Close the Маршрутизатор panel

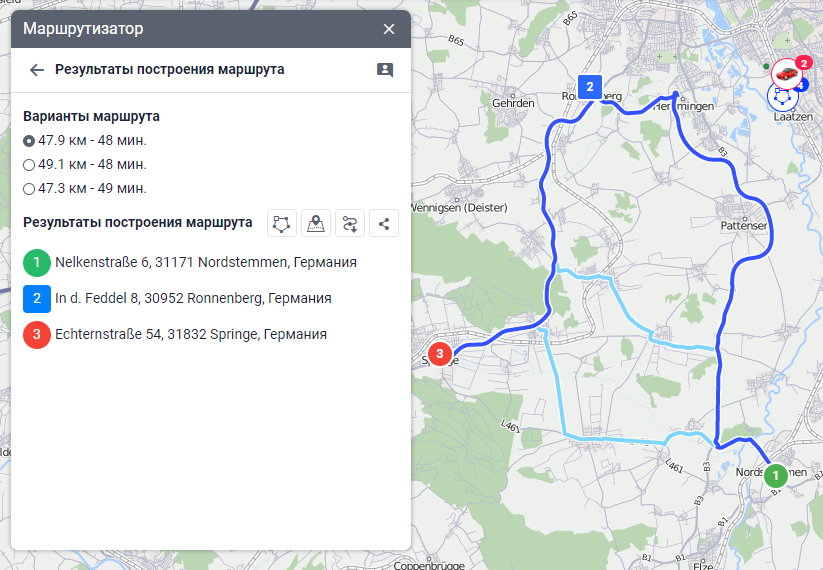389,29
